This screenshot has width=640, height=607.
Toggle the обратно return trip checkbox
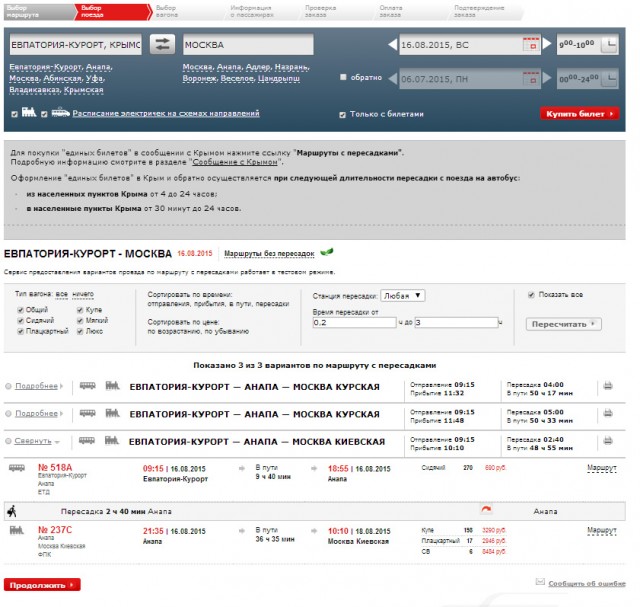click(x=344, y=77)
